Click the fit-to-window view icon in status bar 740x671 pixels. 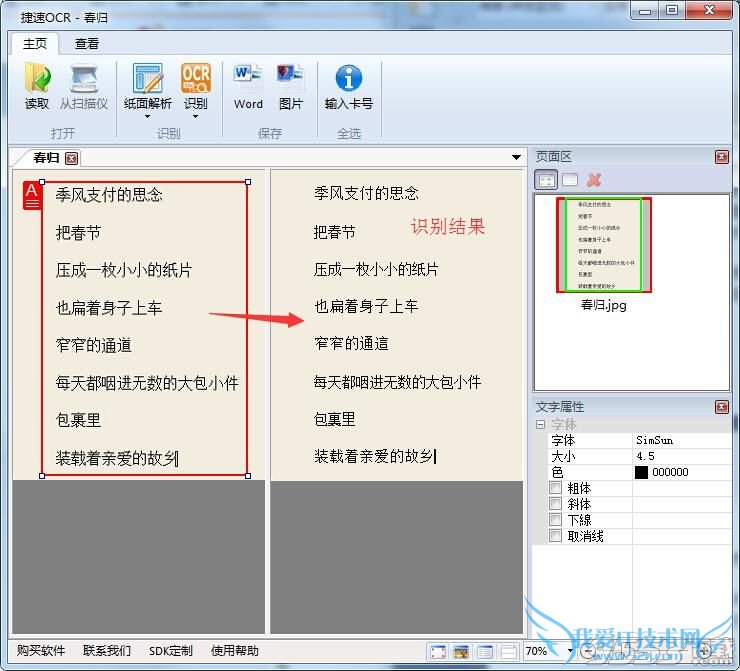click(x=438, y=652)
